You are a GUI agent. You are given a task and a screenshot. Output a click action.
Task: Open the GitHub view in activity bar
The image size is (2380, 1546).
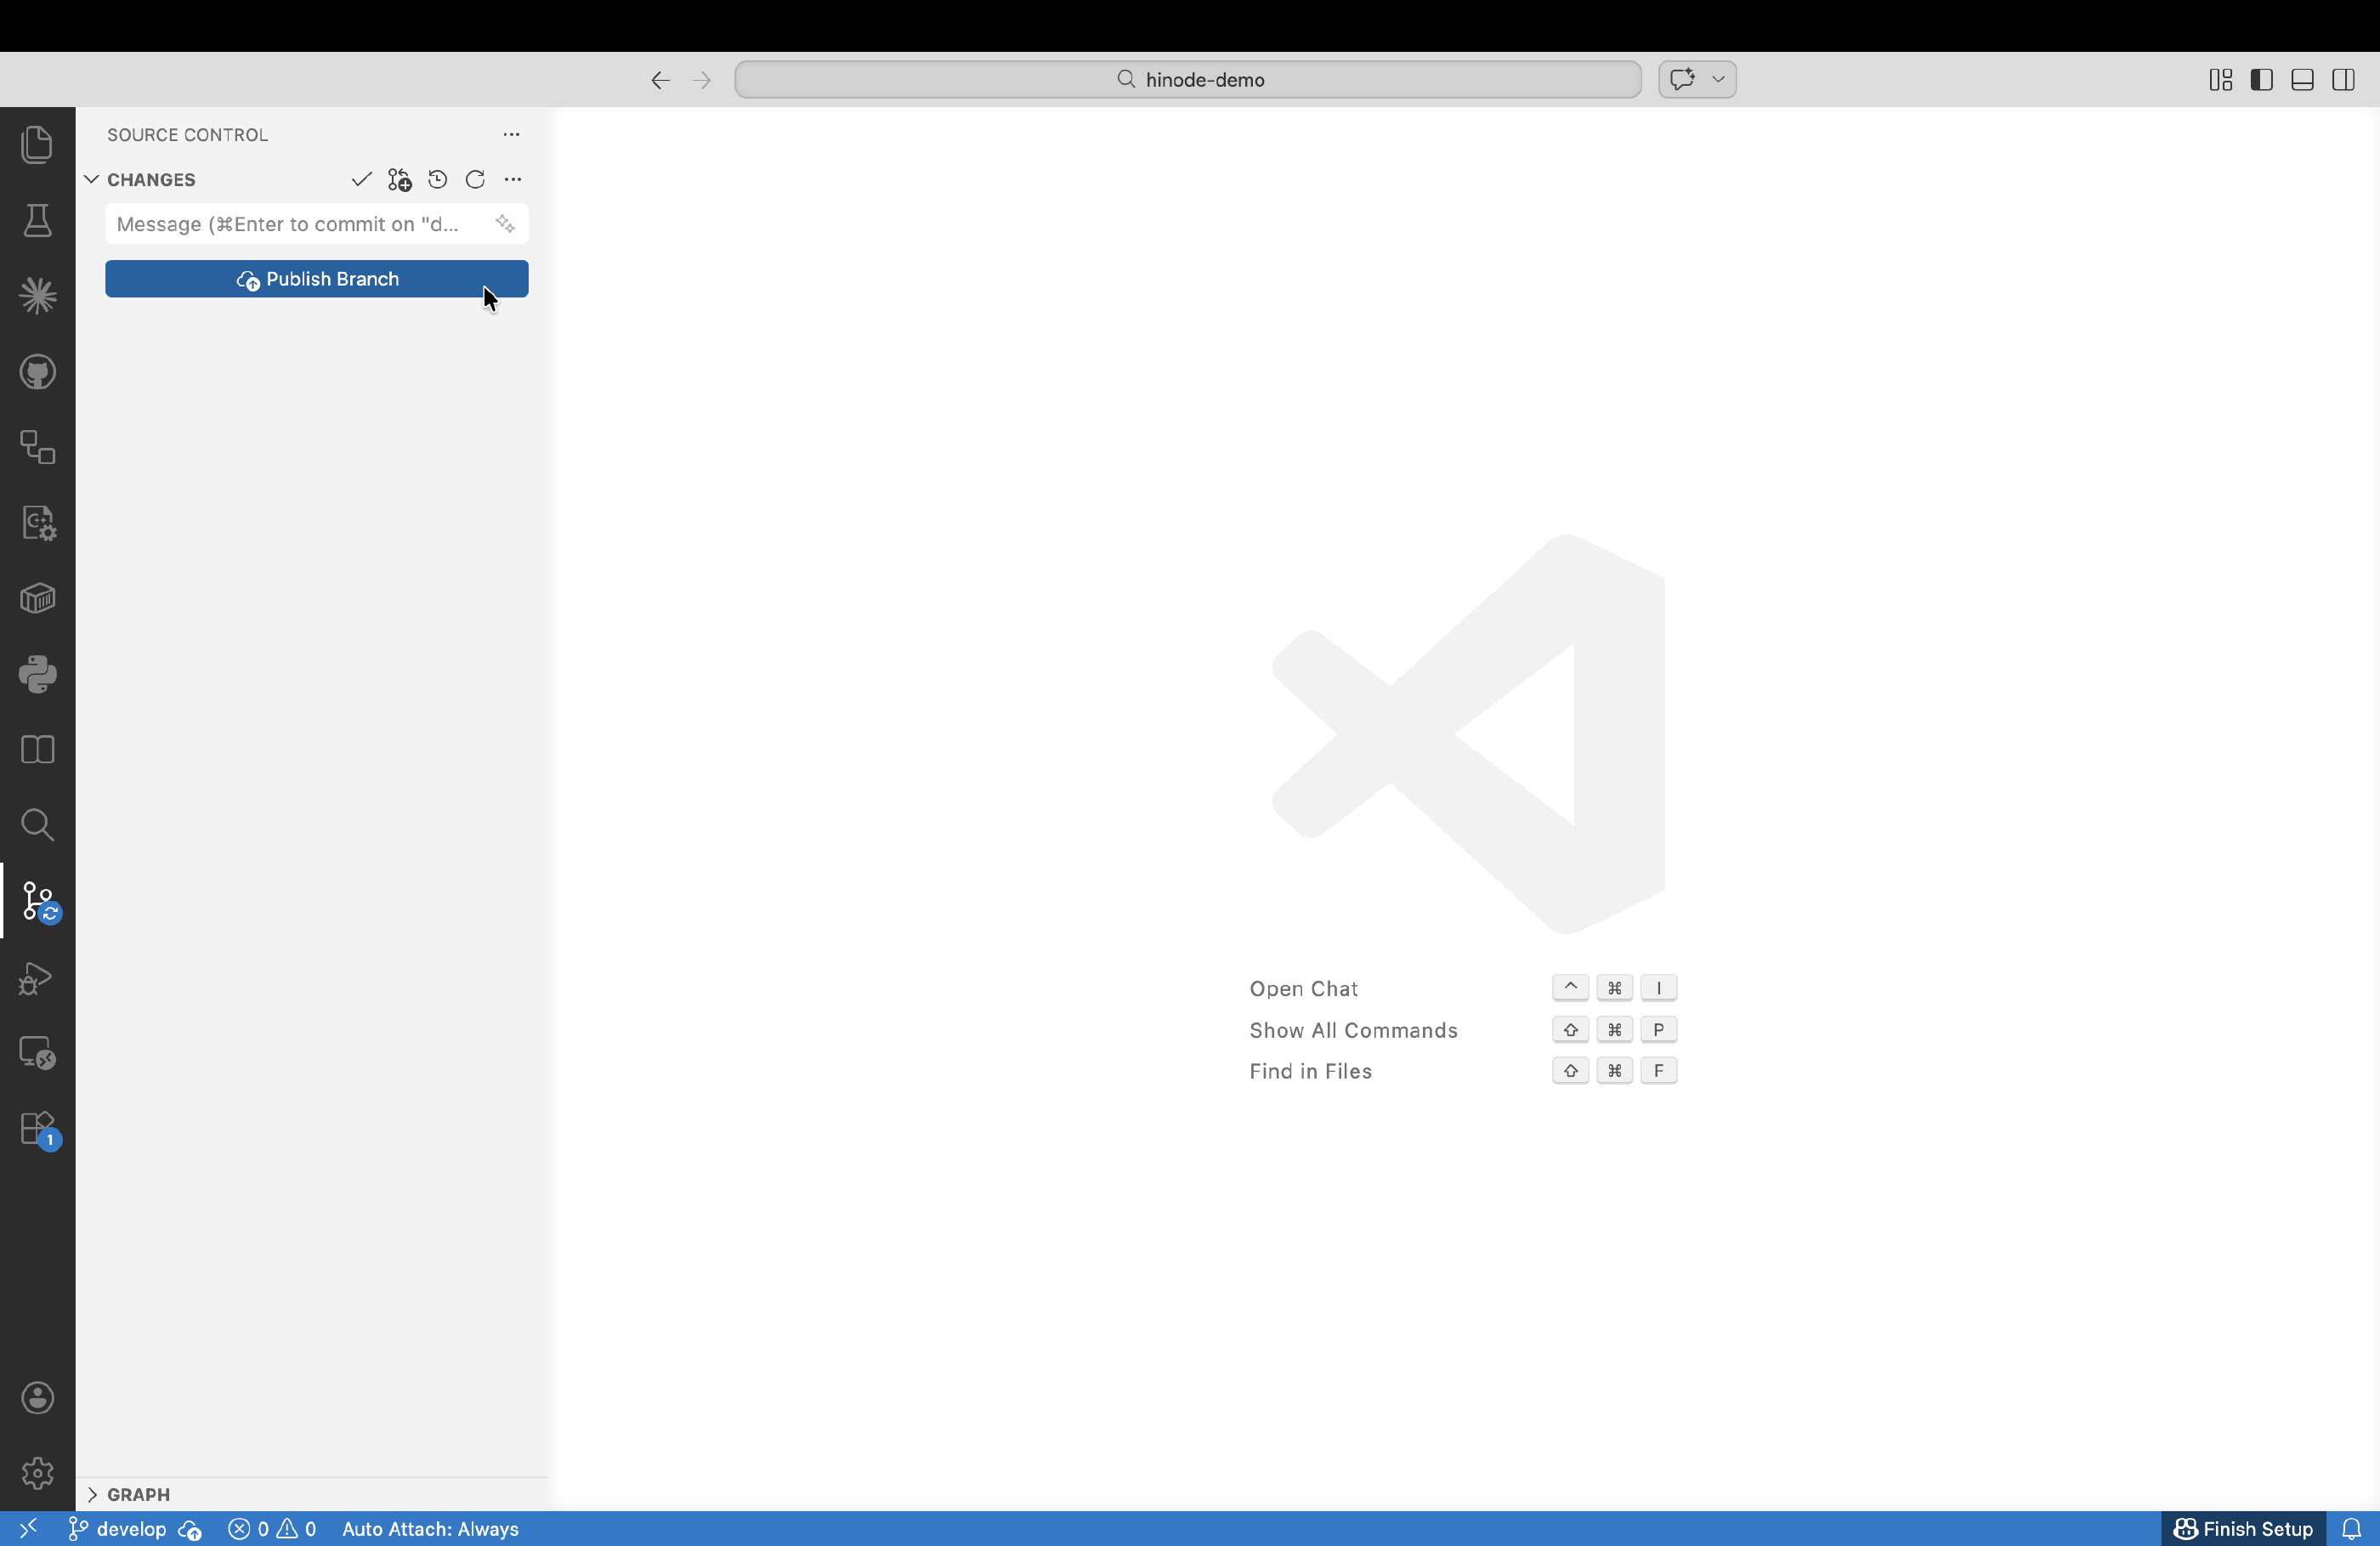pos(37,372)
